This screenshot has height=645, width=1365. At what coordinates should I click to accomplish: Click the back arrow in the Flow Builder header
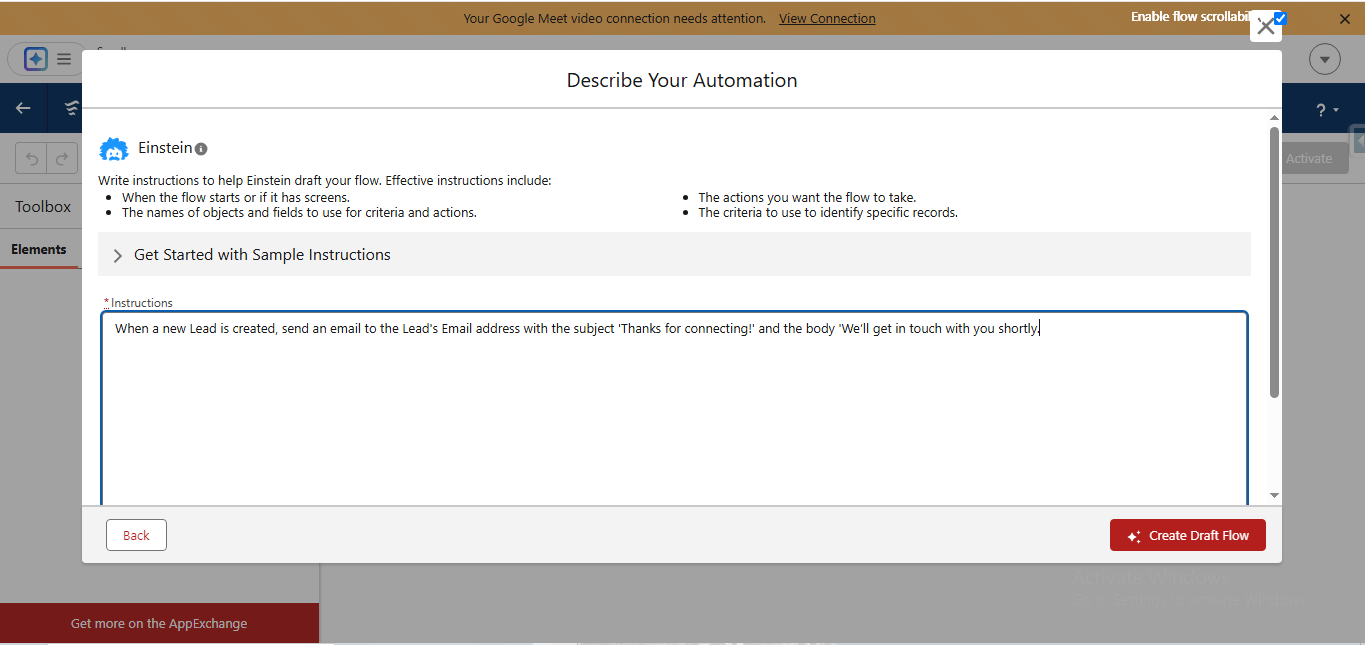23,108
